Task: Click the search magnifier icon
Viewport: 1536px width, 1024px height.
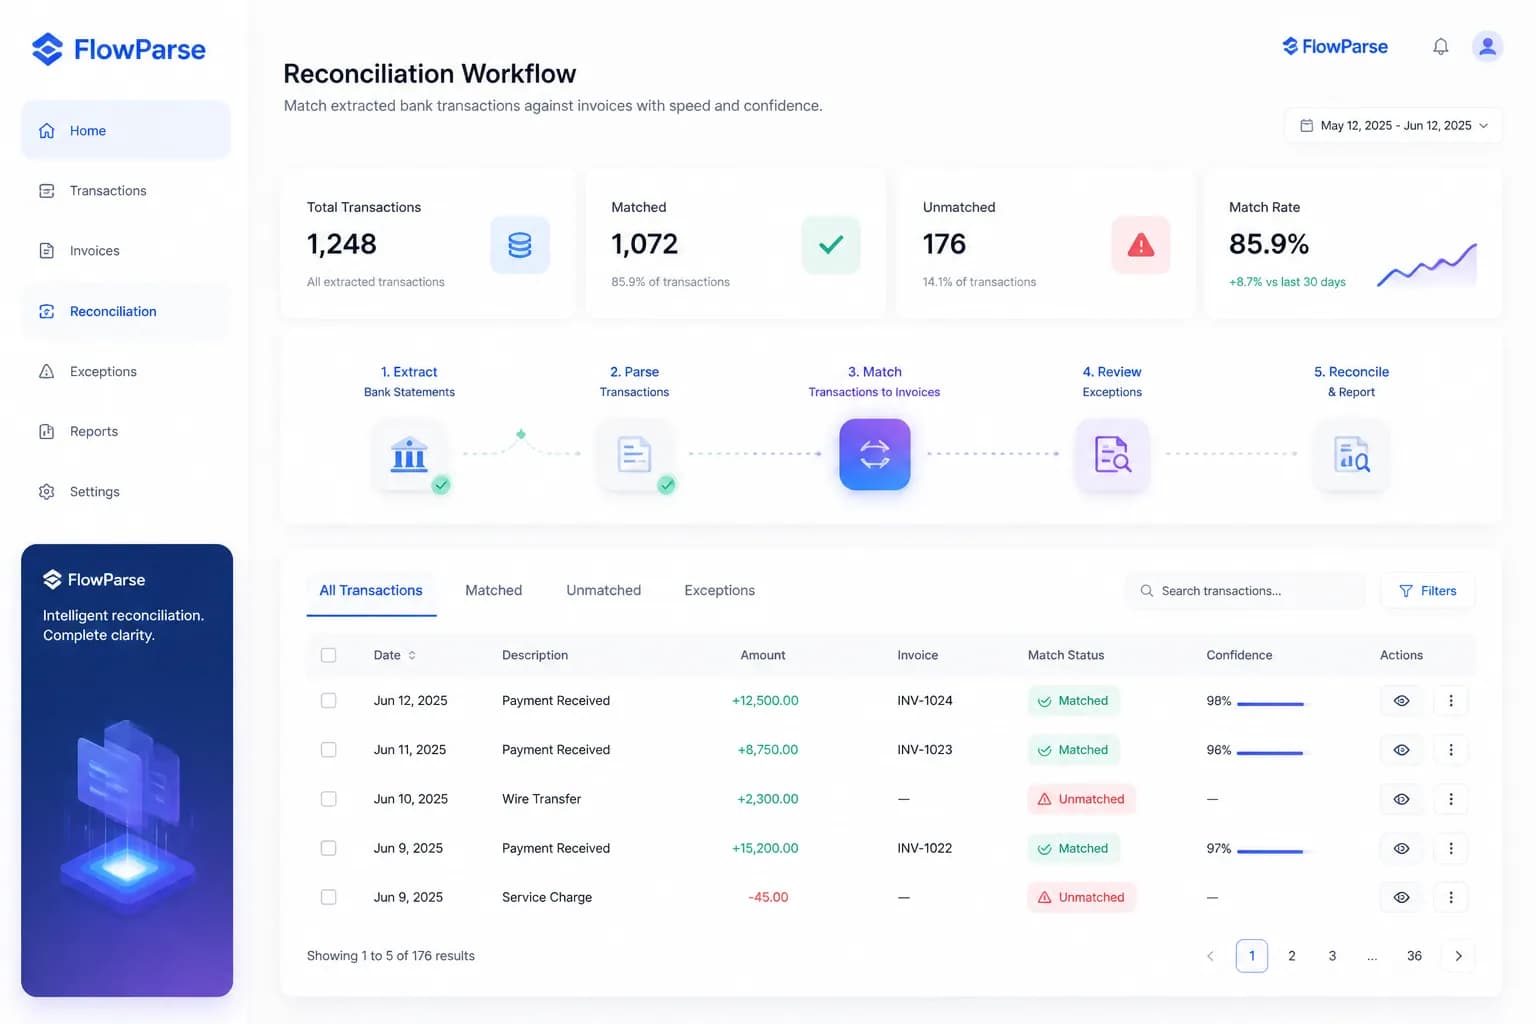Action: pyautogui.click(x=1147, y=591)
